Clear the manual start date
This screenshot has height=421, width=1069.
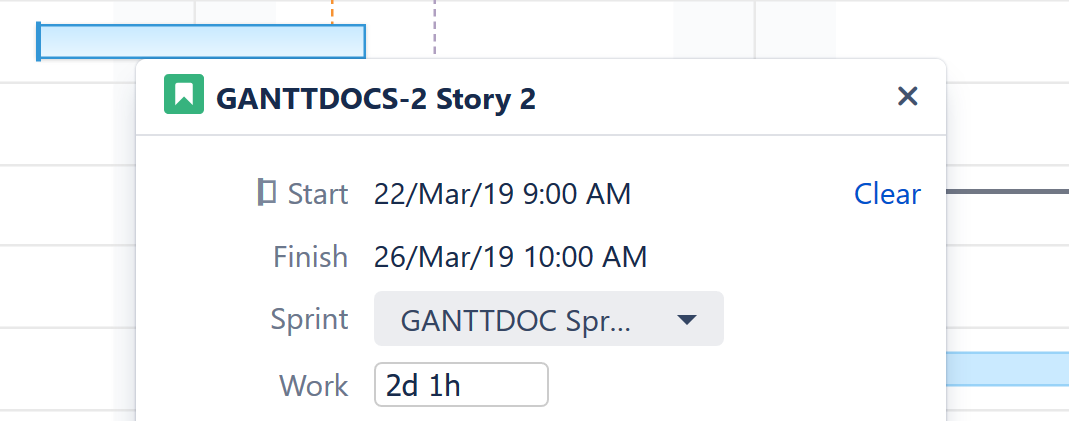click(887, 194)
